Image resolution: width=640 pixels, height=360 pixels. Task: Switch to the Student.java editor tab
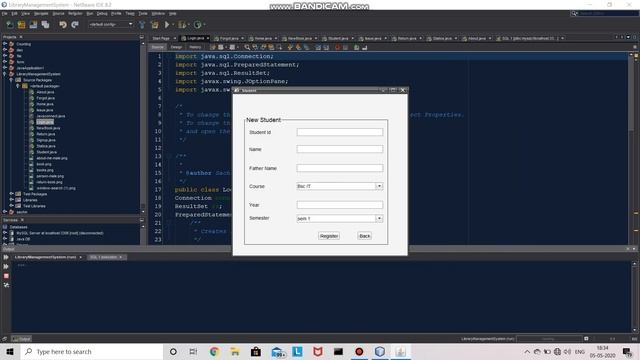click(338, 38)
